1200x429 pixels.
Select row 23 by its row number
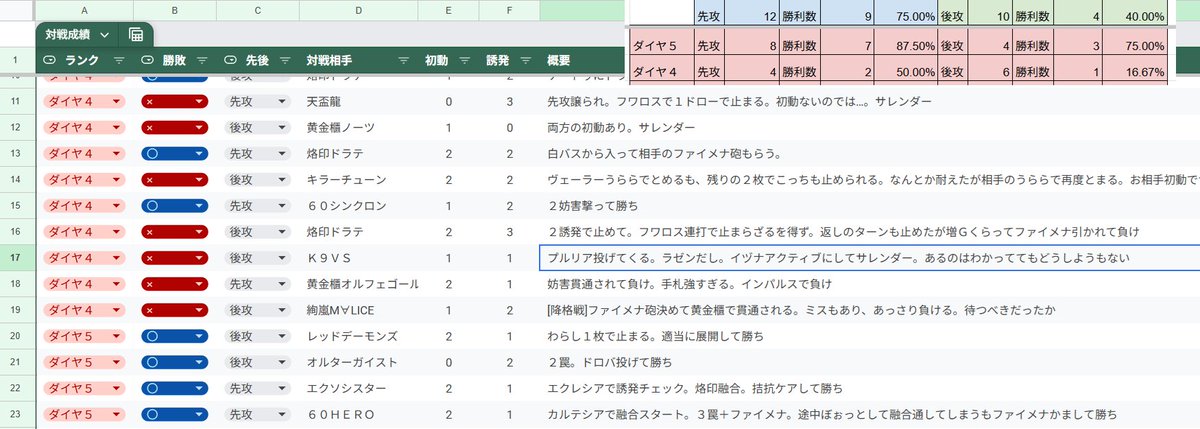click(x=17, y=413)
